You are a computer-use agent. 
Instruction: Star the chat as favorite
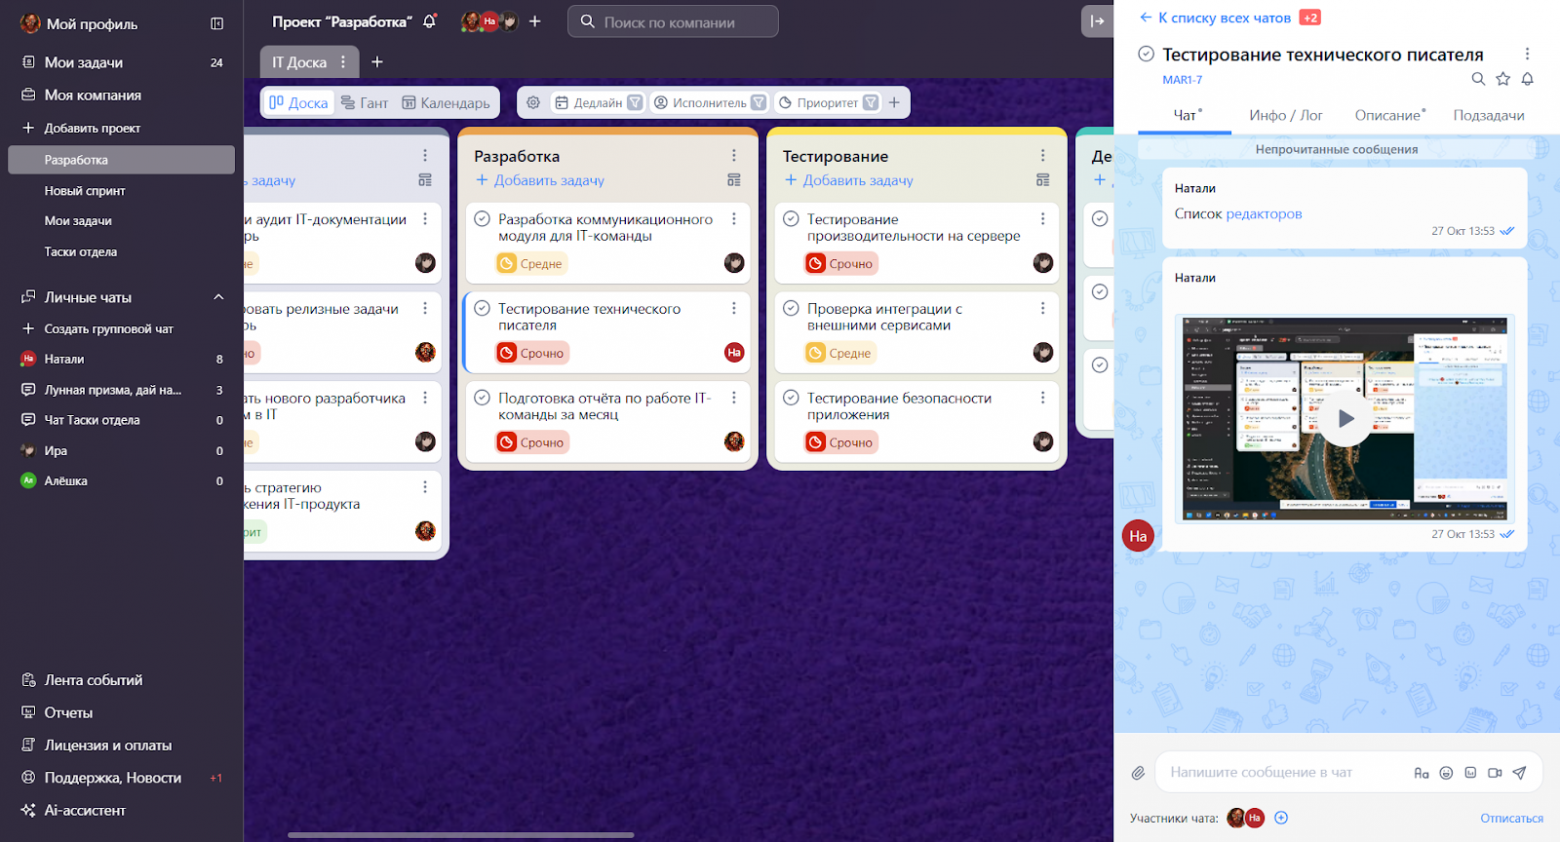point(1502,79)
